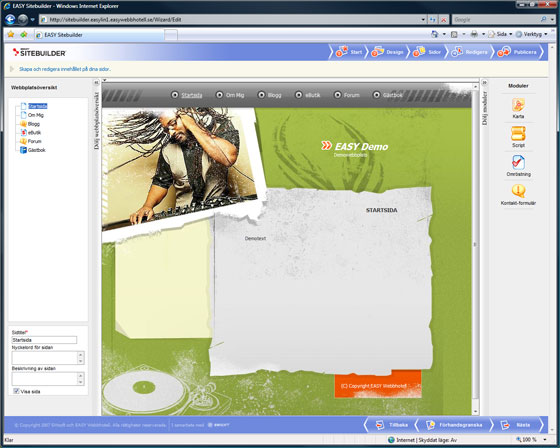Image resolution: width=560 pixels, height=448 pixels.
Task: Click the EASY Demo site title
Action: coord(361,146)
